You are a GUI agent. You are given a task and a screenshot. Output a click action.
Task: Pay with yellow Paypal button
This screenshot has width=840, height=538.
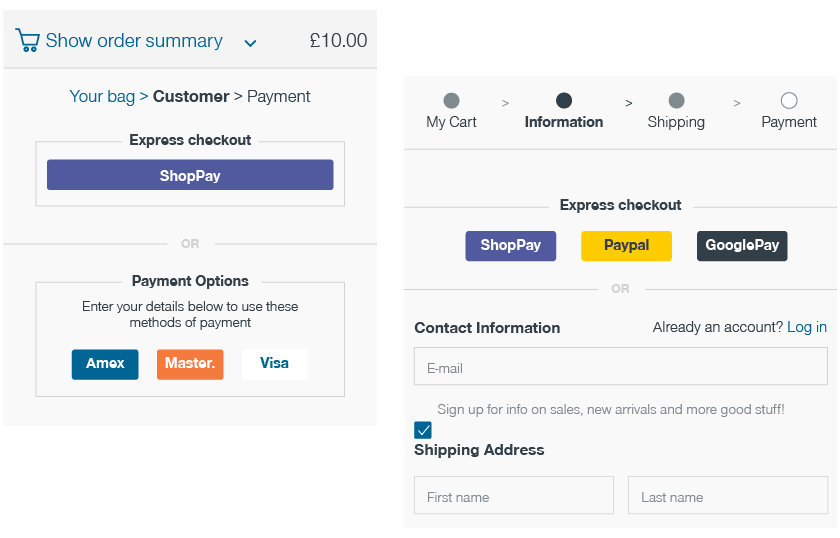[x=626, y=246]
